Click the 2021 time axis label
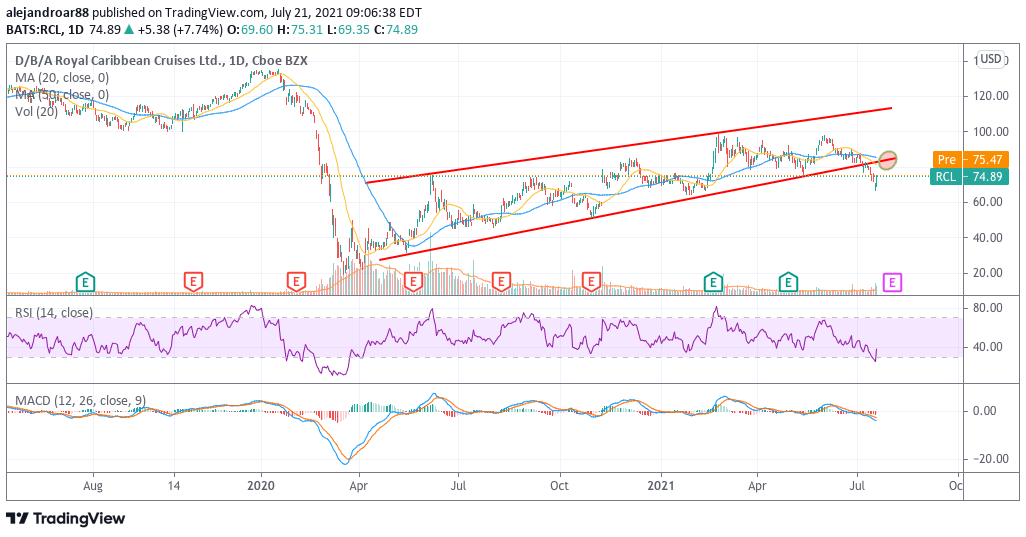This screenshot has width=1026, height=537. pos(661,486)
